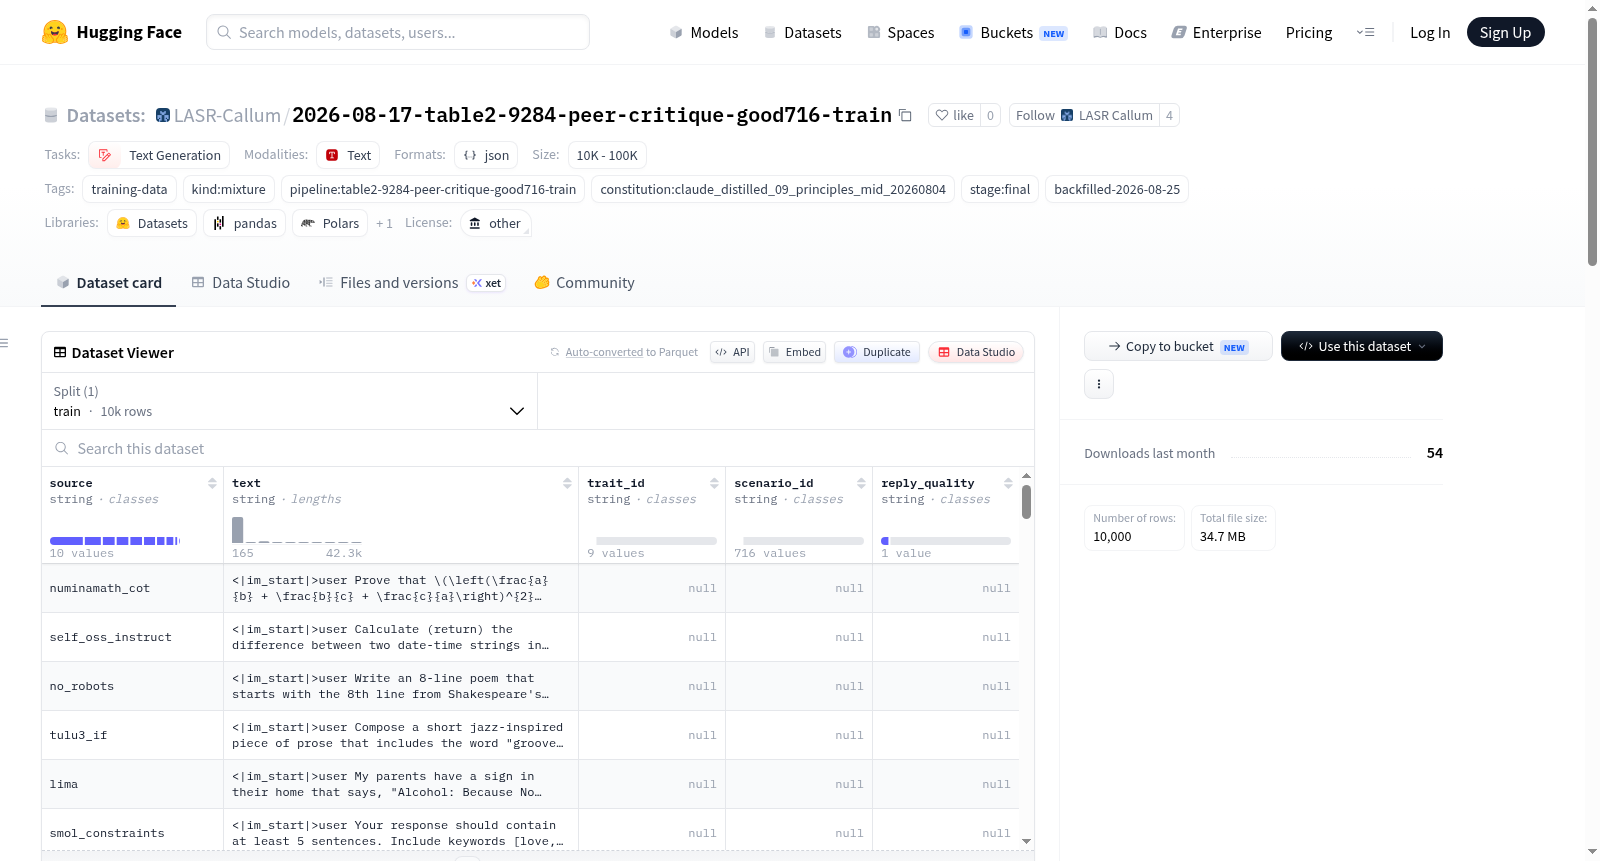This screenshot has height=861, width=1600.
Task: Sort the source column
Action: [212, 483]
